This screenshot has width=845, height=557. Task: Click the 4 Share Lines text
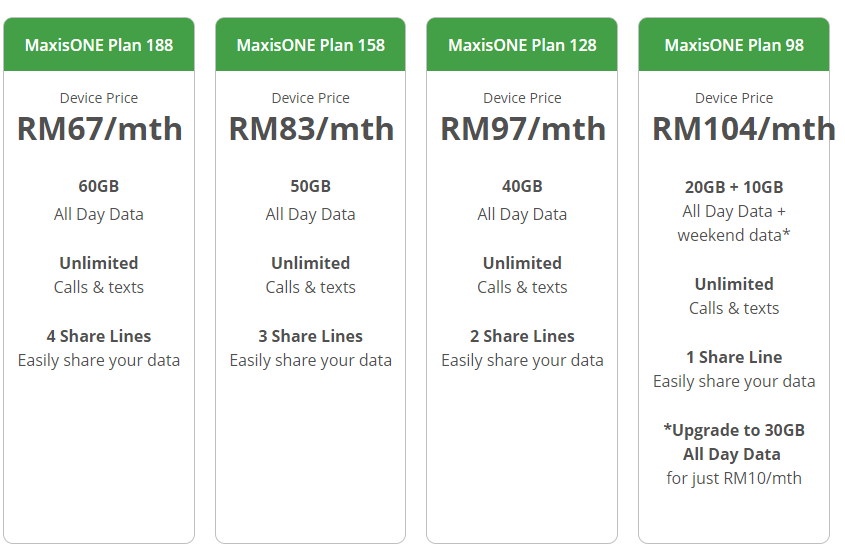[x=99, y=336]
